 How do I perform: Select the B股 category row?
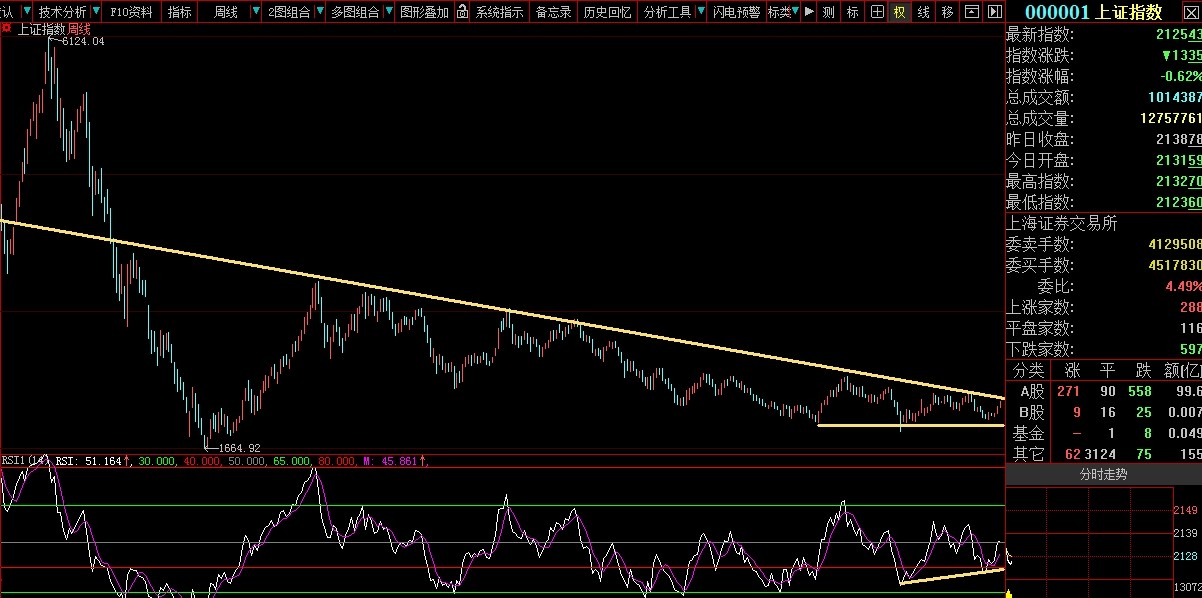[x=1103, y=412]
